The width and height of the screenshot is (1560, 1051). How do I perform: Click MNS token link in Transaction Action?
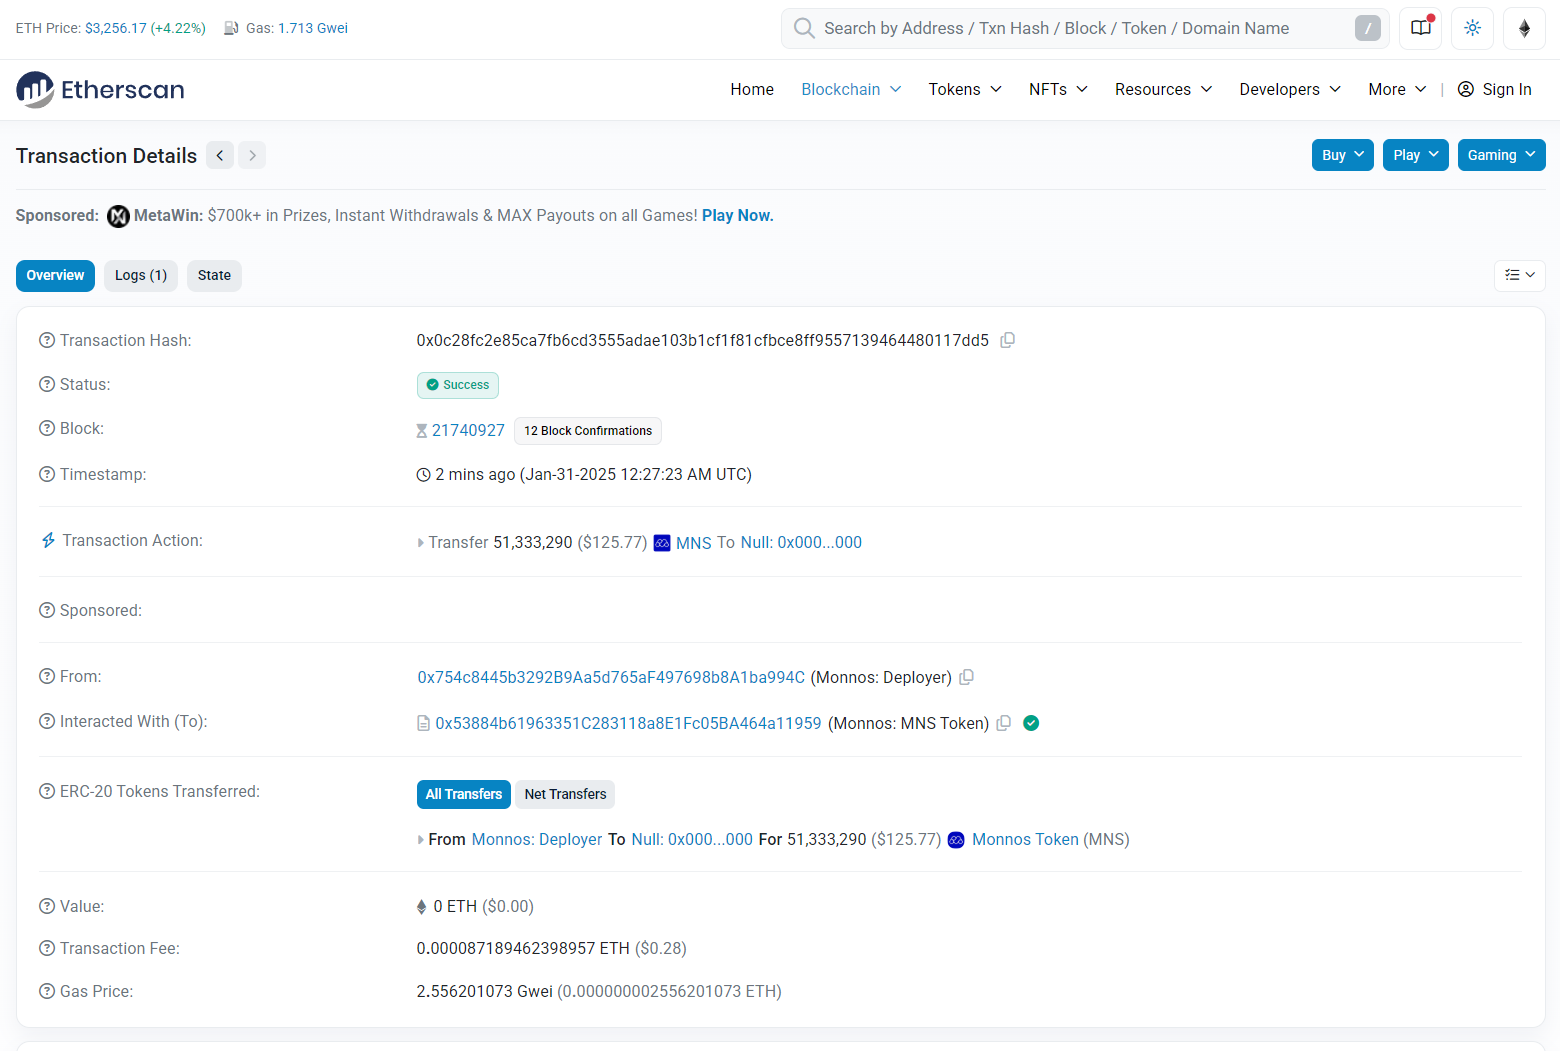click(x=693, y=543)
